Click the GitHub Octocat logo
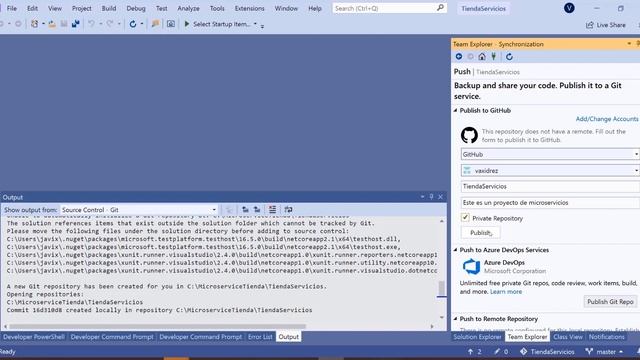Viewport: 640px width, 360px height. (469, 135)
